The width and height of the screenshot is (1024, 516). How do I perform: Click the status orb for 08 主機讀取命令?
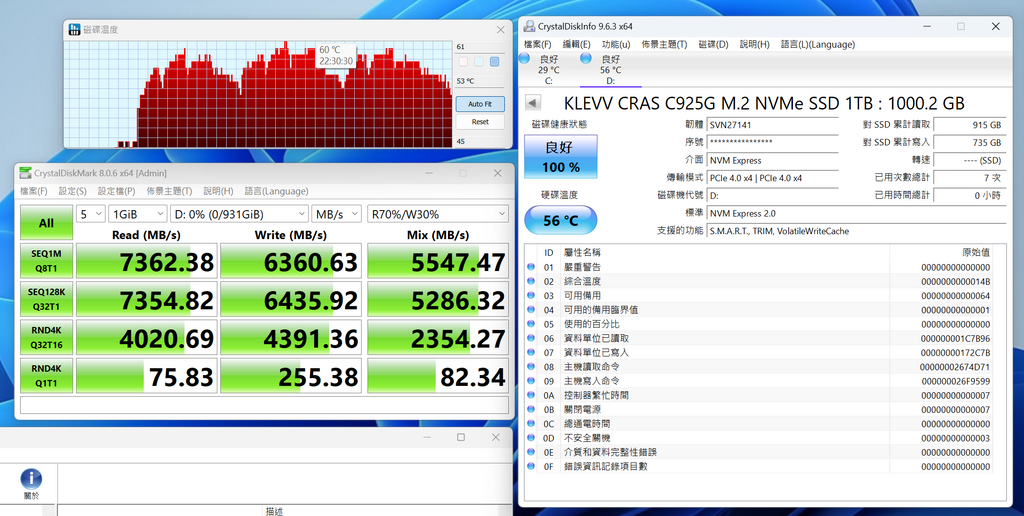coord(531,367)
